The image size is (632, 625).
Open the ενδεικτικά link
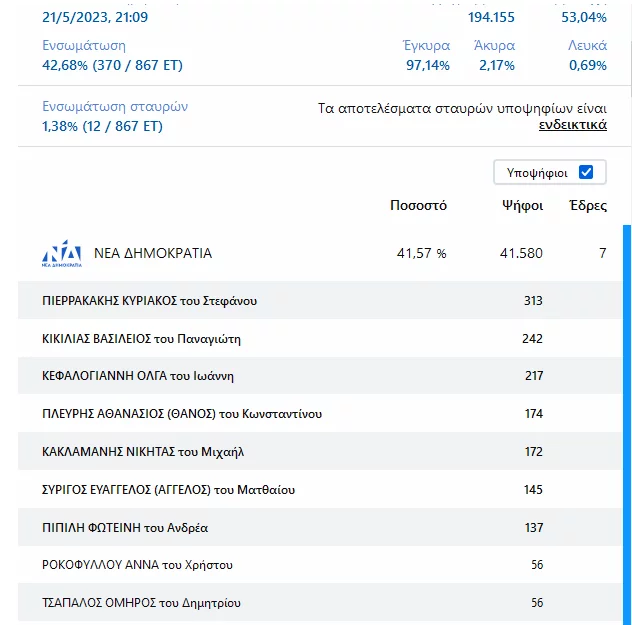(x=572, y=125)
